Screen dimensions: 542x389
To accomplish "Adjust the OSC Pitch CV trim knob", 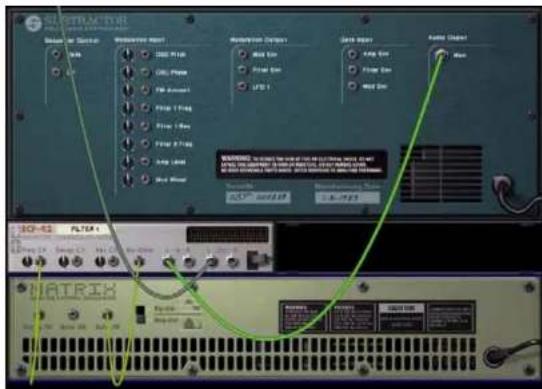I will [128, 54].
